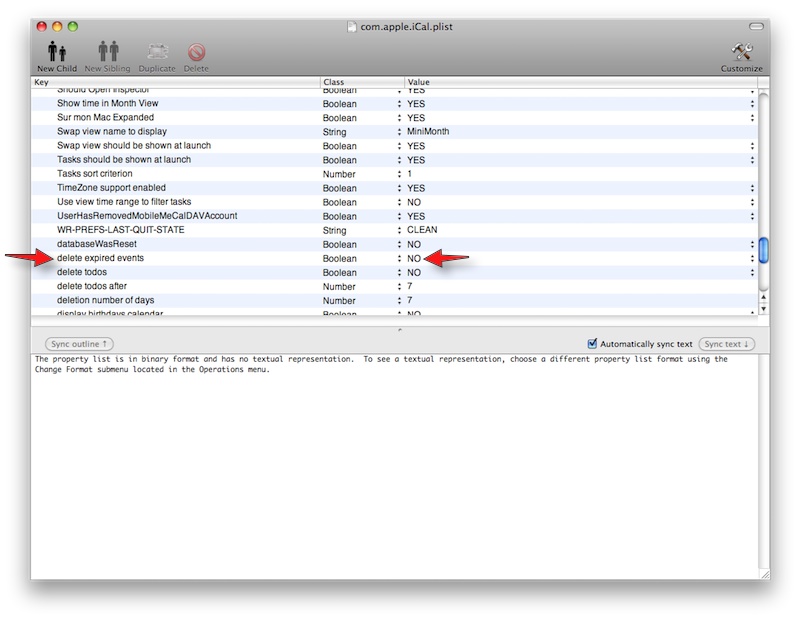Toggle Automatically sync text checkbox
The width and height of the screenshot is (799, 621).
592,344
